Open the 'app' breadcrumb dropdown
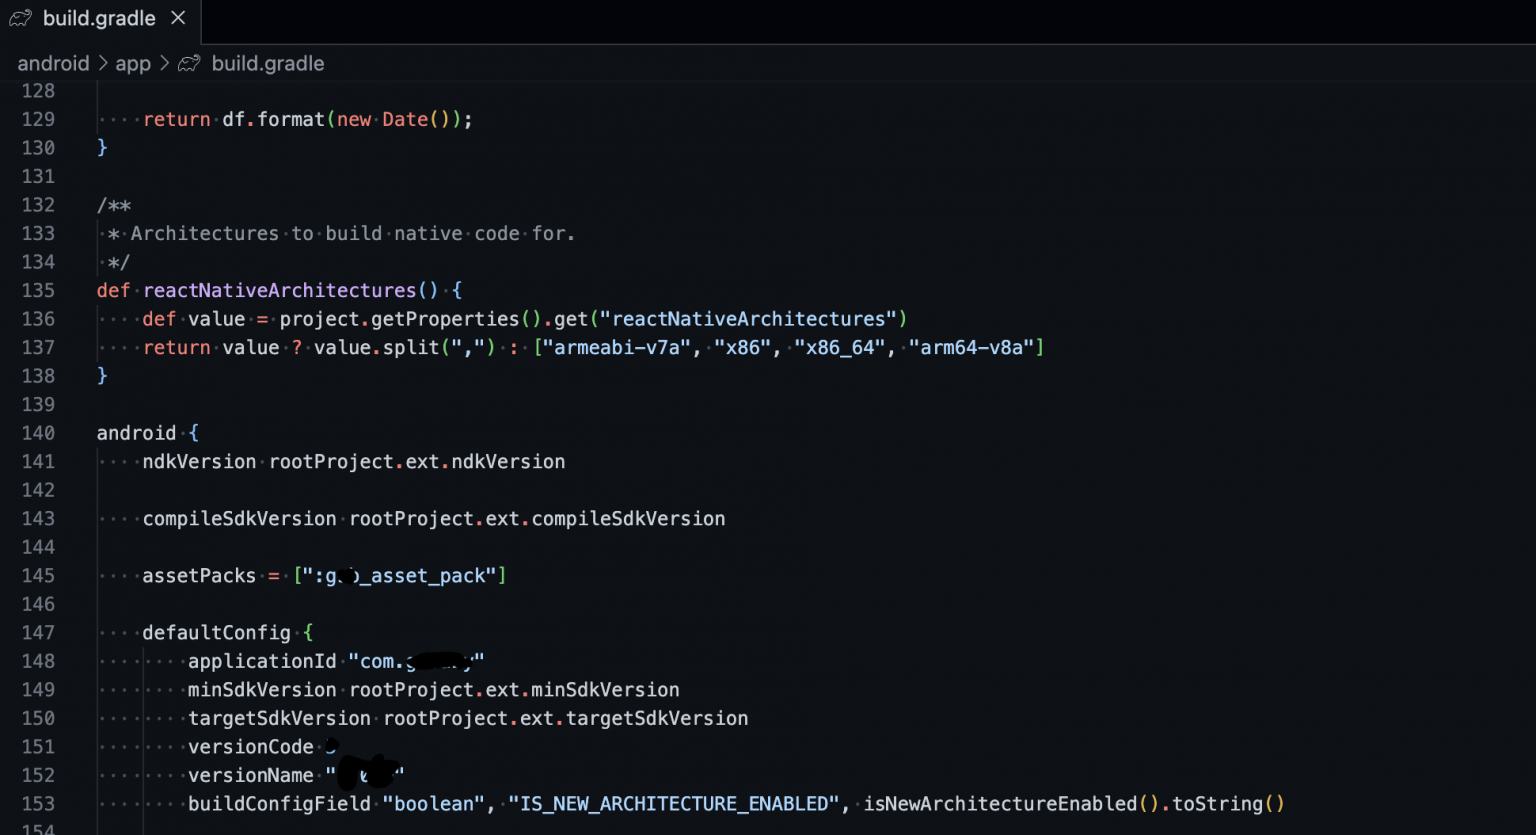The width and height of the screenshot is (1536, 835). tap(133, 62)
